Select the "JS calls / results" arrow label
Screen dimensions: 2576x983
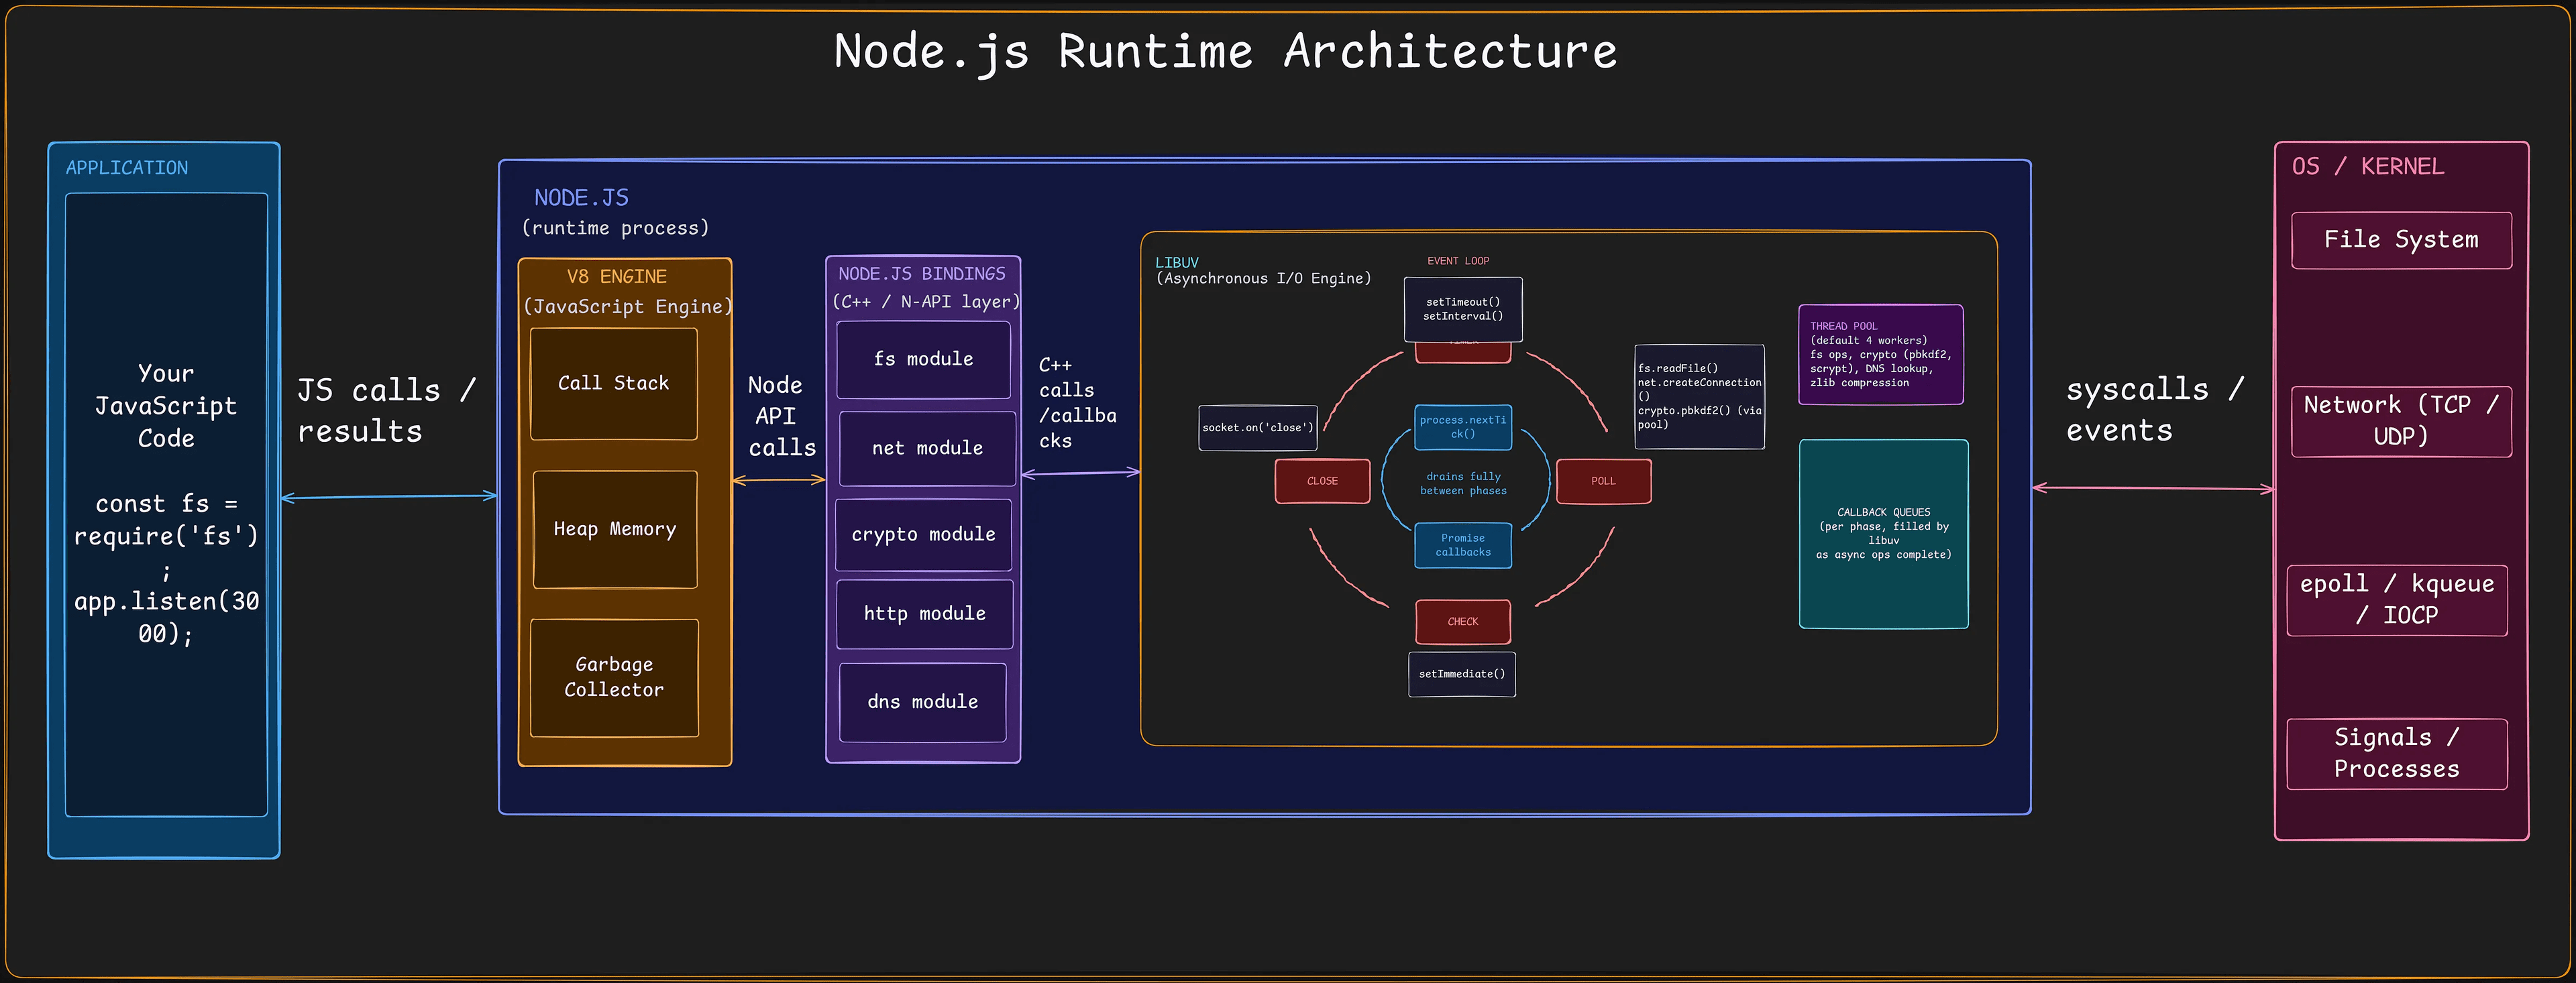(386, 410)
